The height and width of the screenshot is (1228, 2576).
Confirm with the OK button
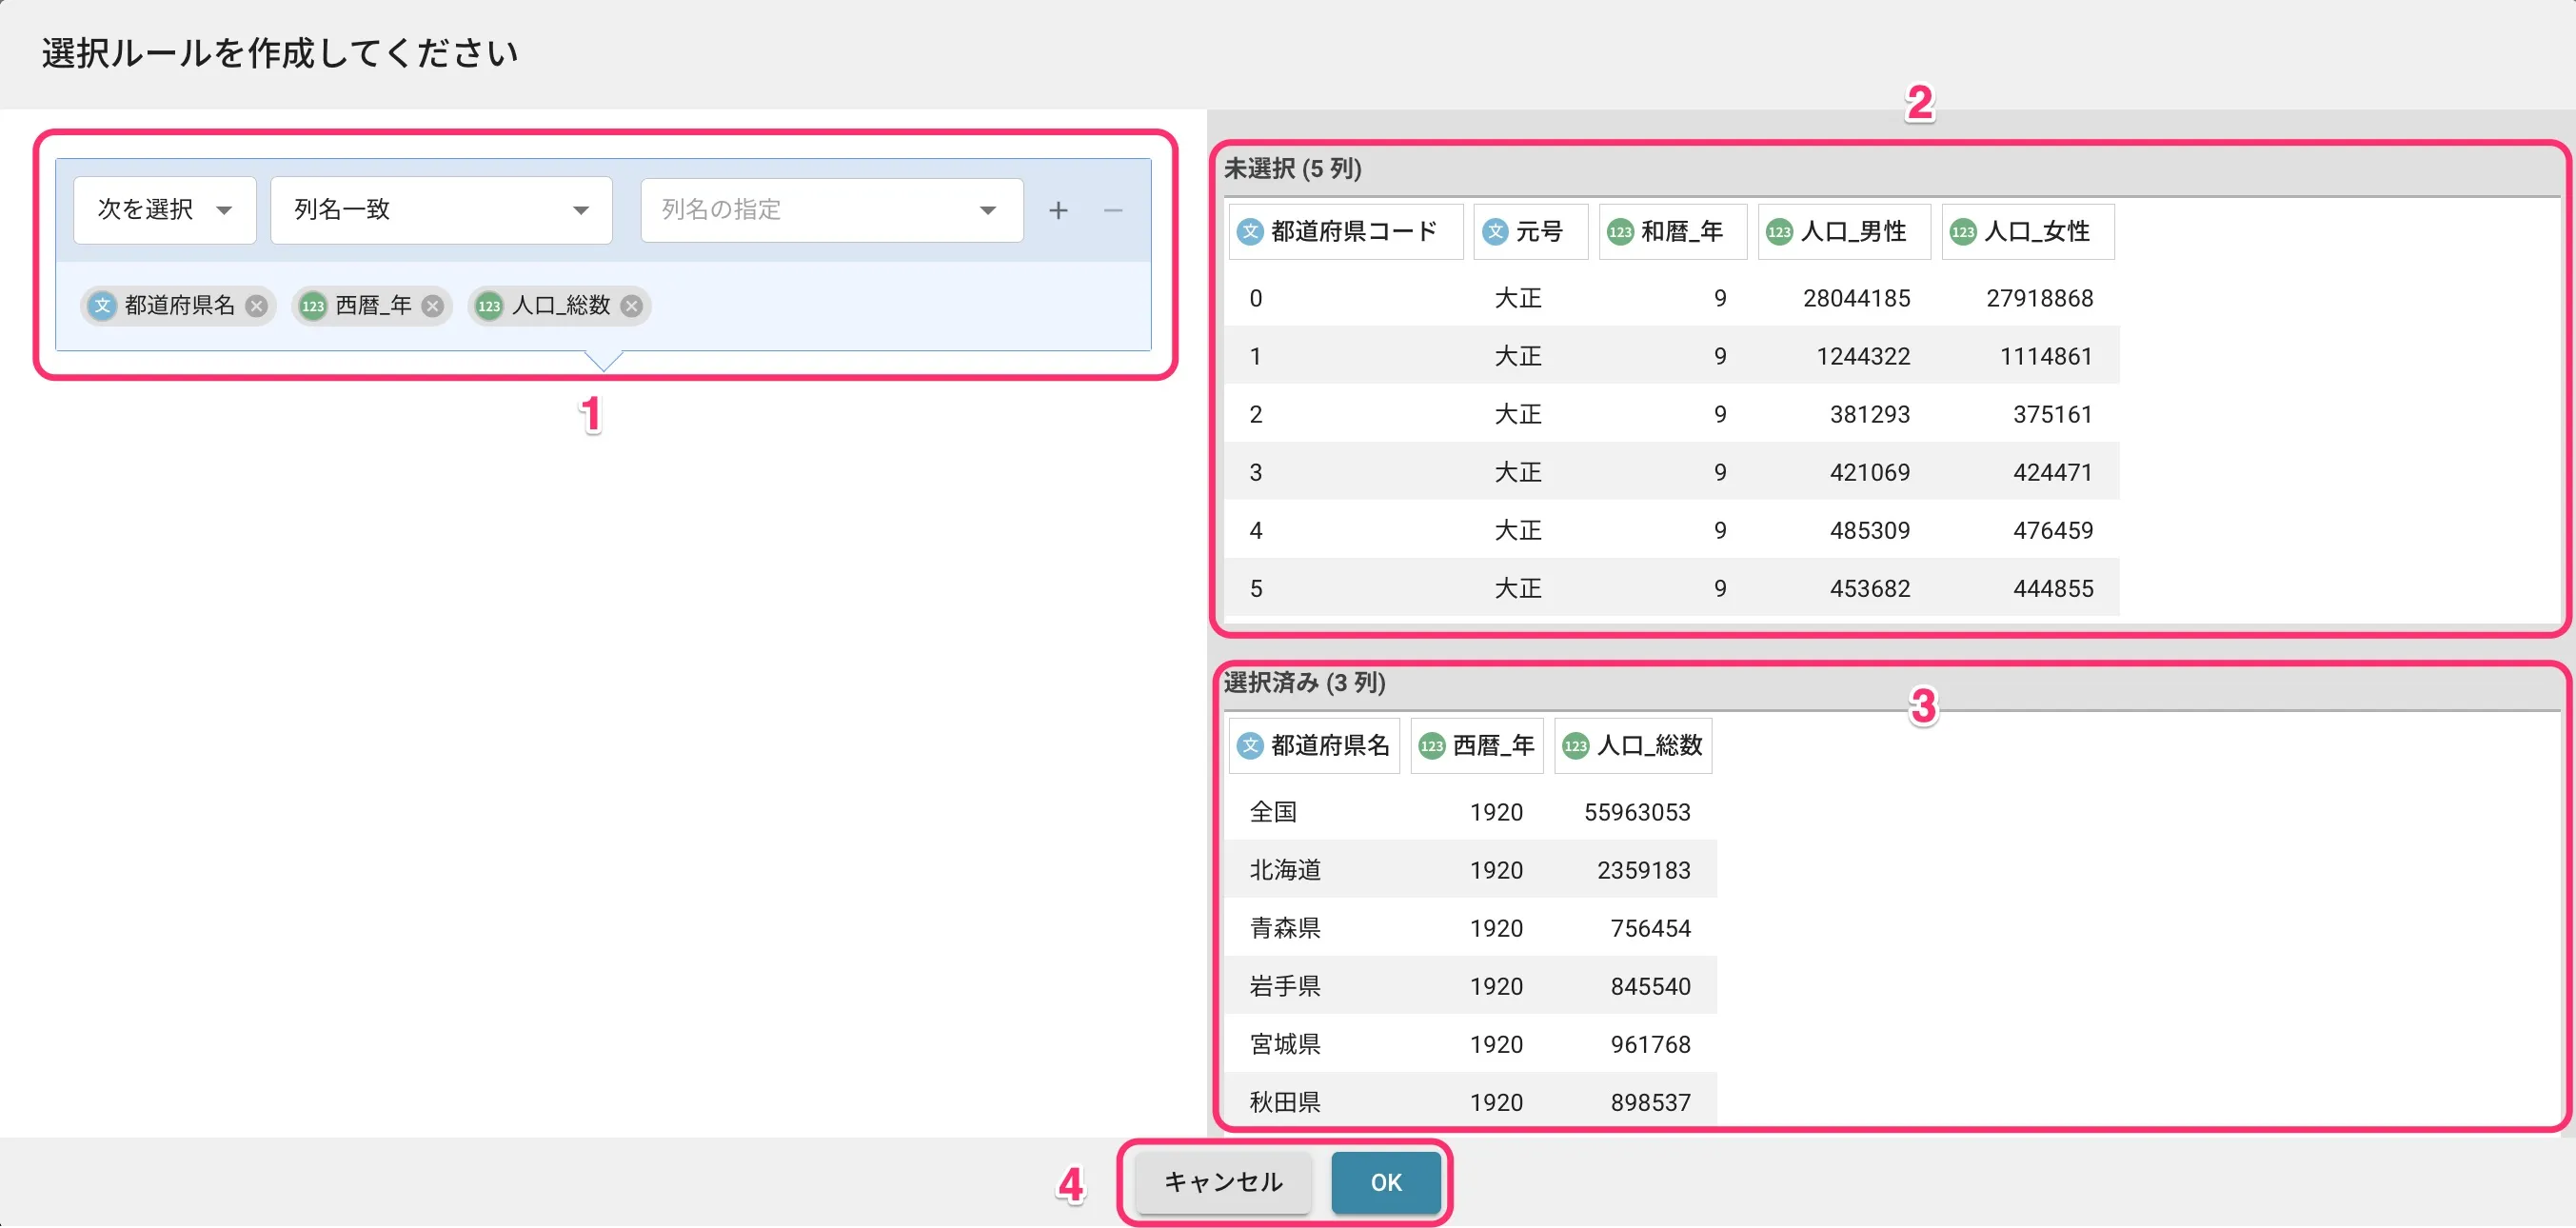coord(1386,1183)
